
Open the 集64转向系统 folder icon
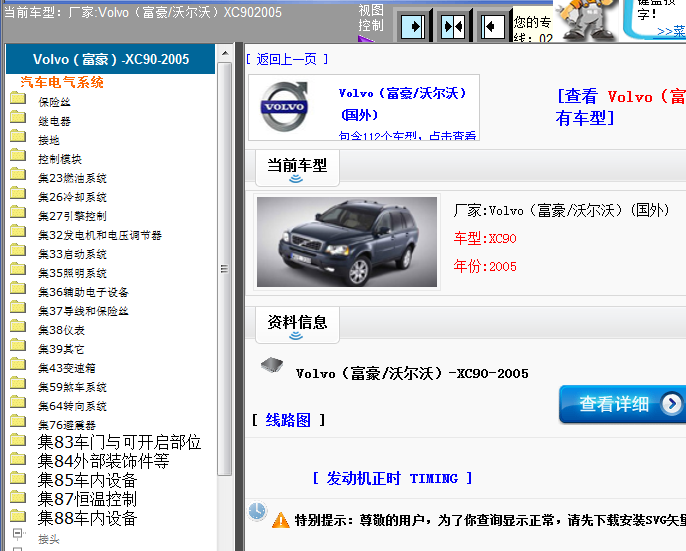(x=18, y=402)
